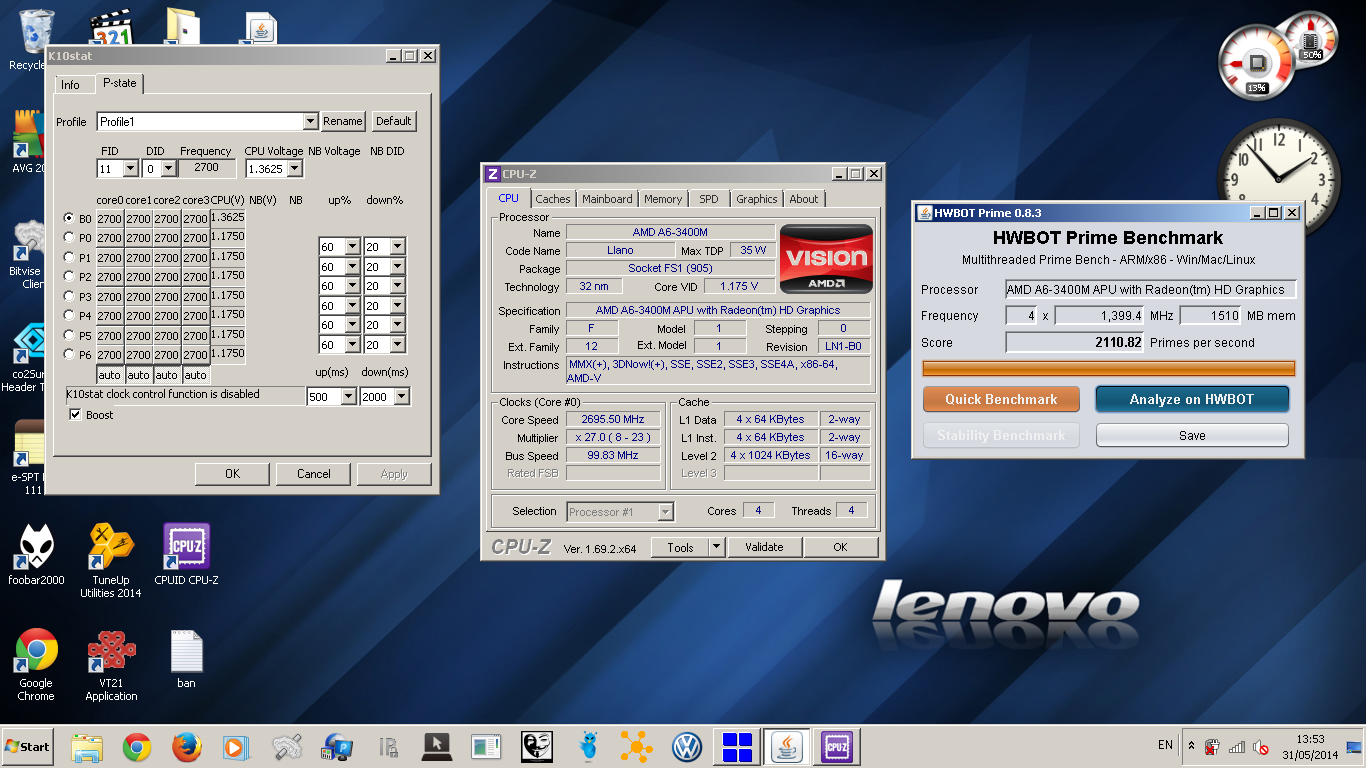The image size is (1366, 768).
Task: Click the Guy Fawkes mask taskbar icon
Action: (x=537, y=747)
